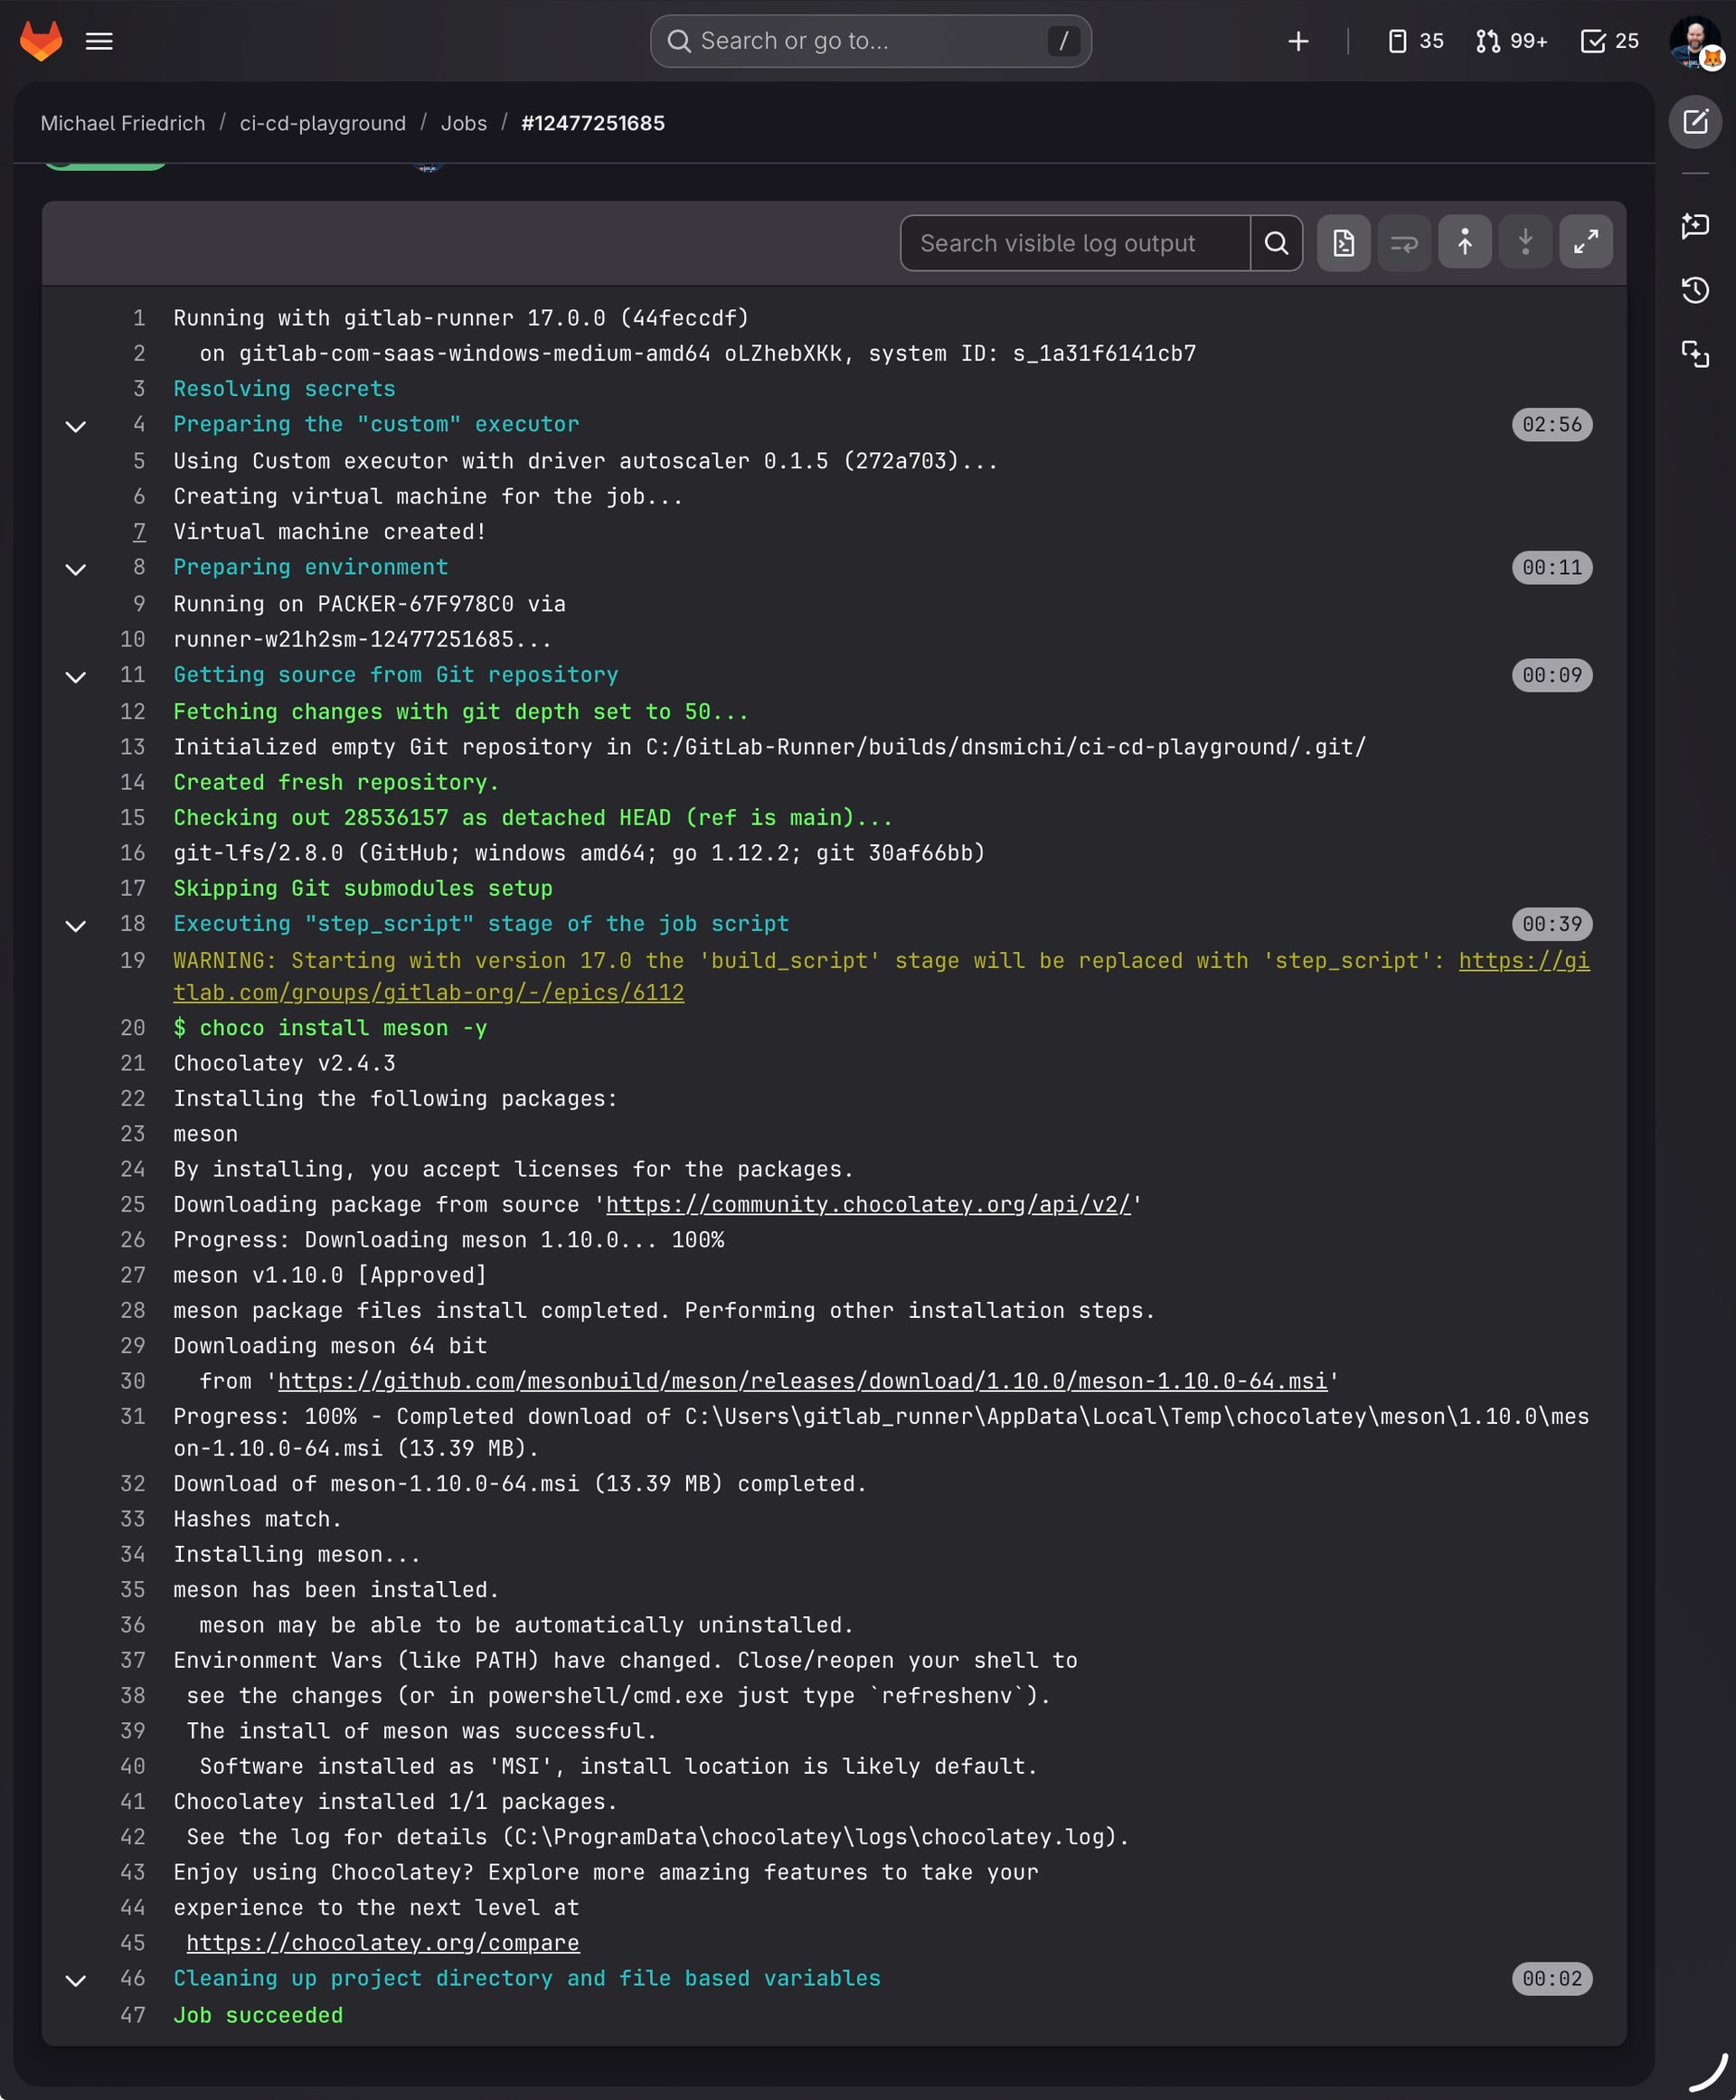This screenshot has width=1736, height=2100.
Task: Open the user avatar menu
Action: pyautogui.click(x=1695, y=43)
